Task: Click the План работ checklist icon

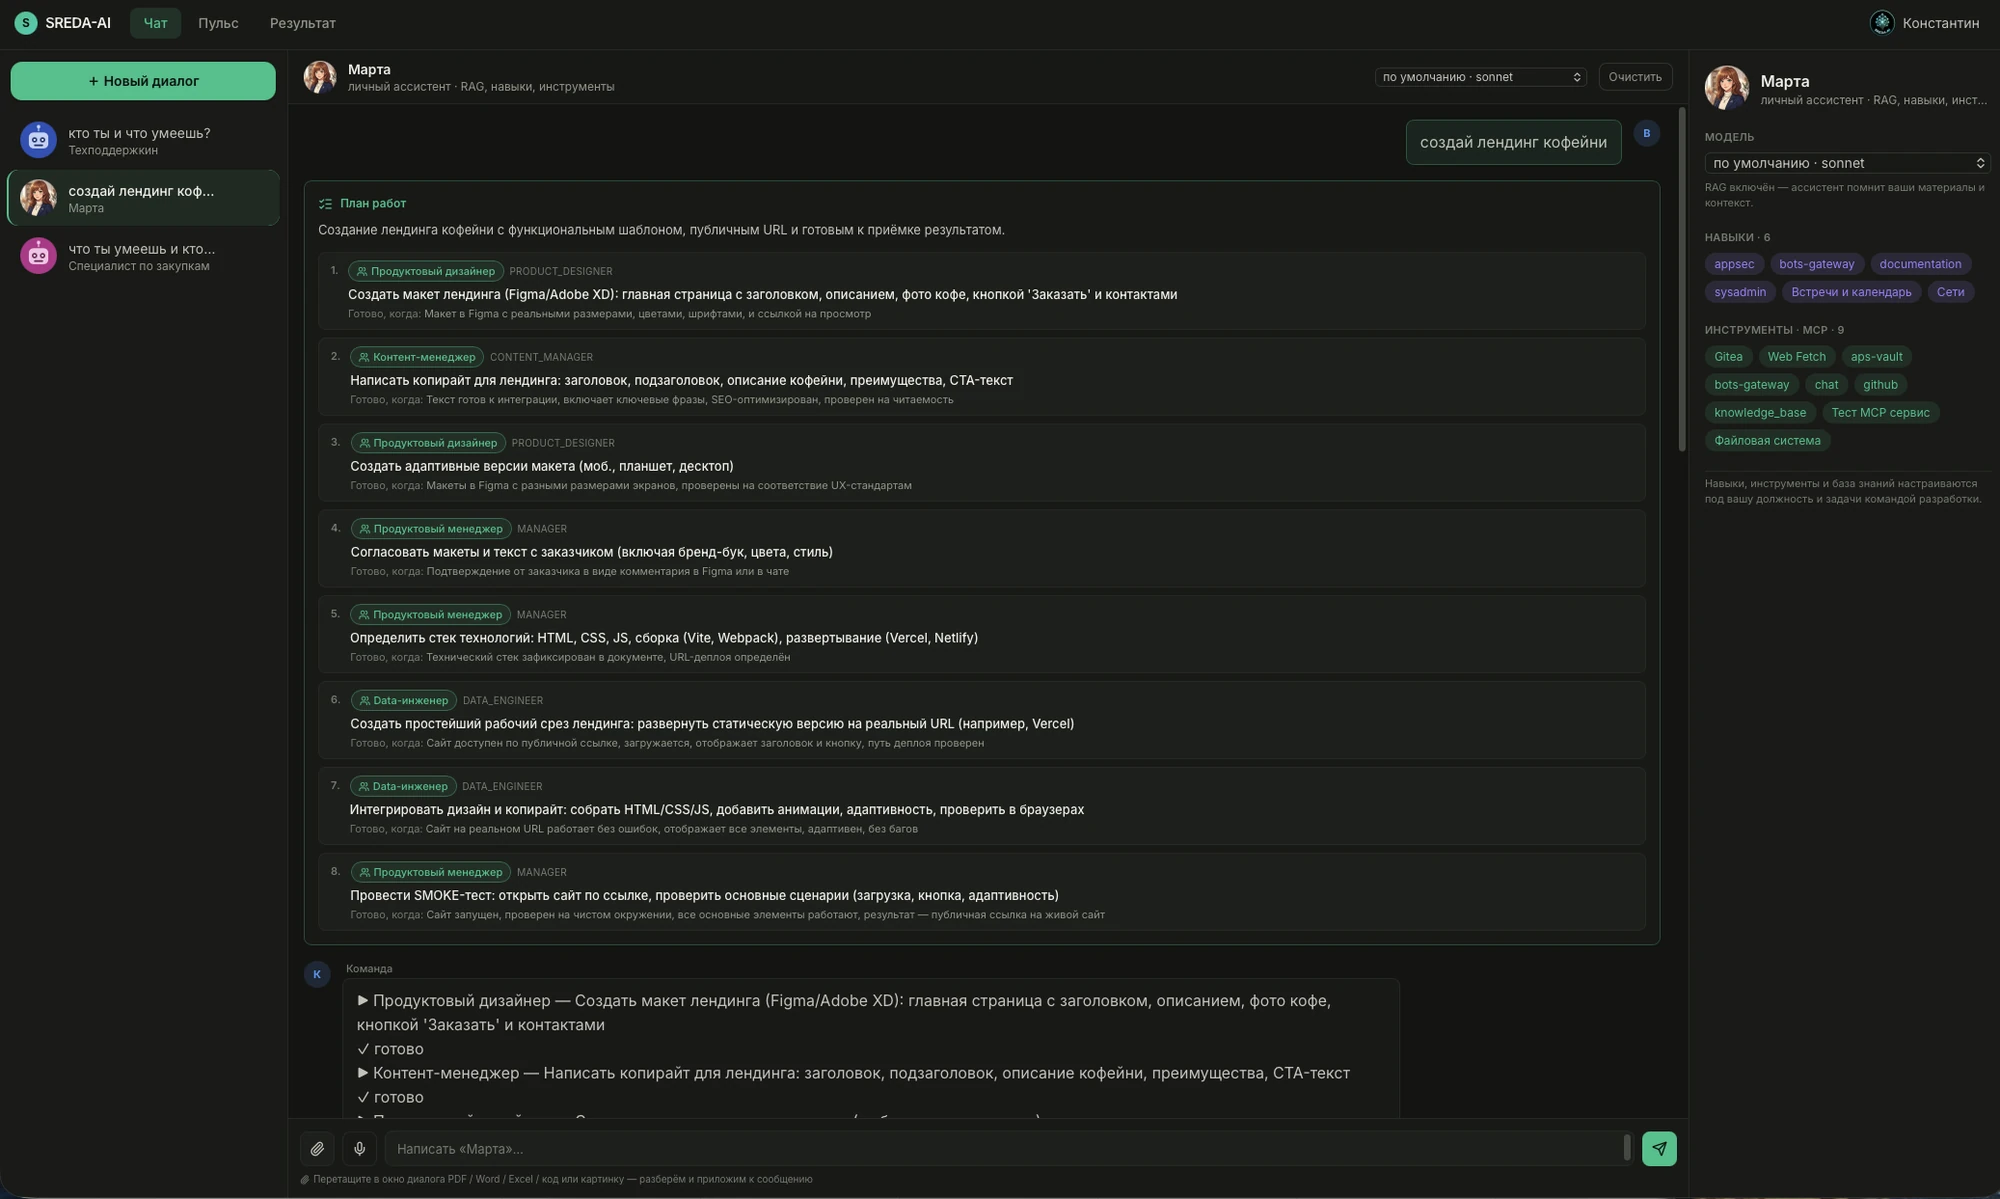Action: click(325, 204)
